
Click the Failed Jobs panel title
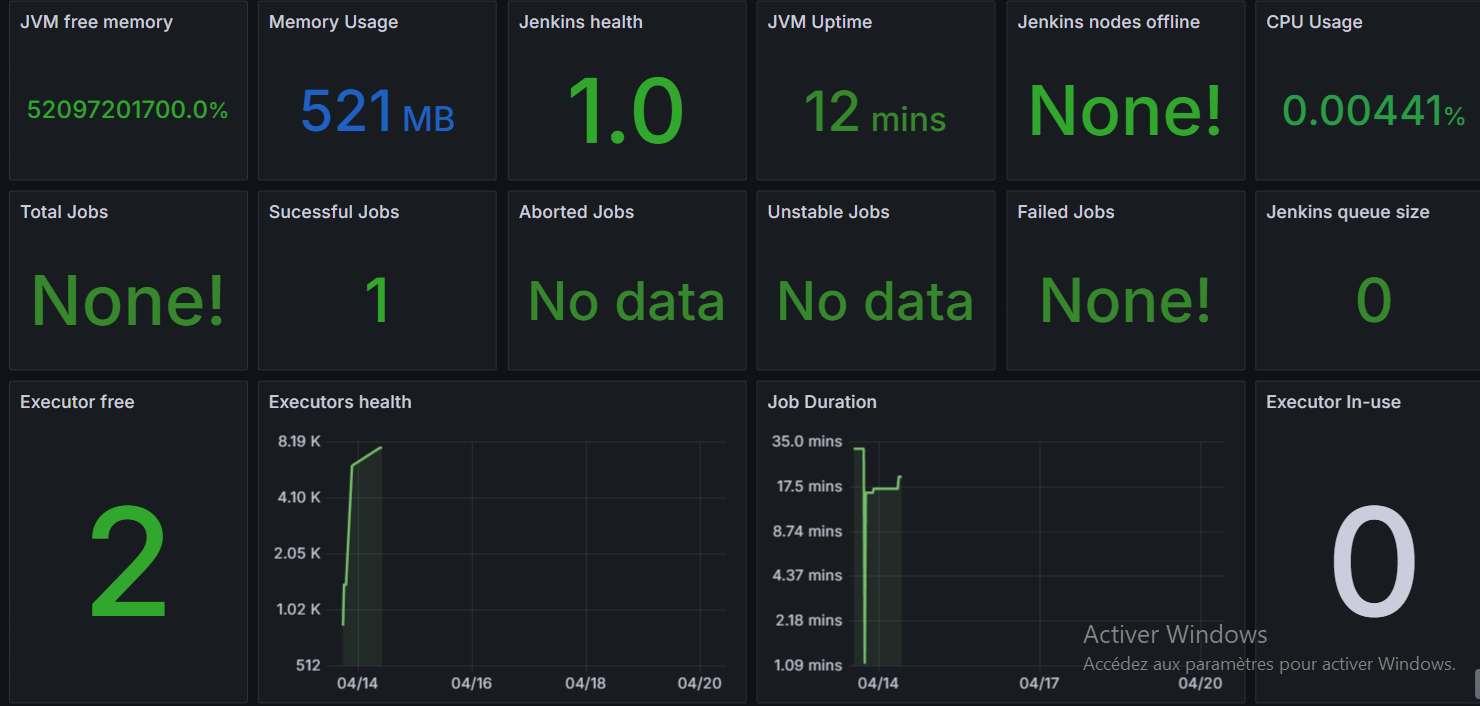(x=1065, y=212)
